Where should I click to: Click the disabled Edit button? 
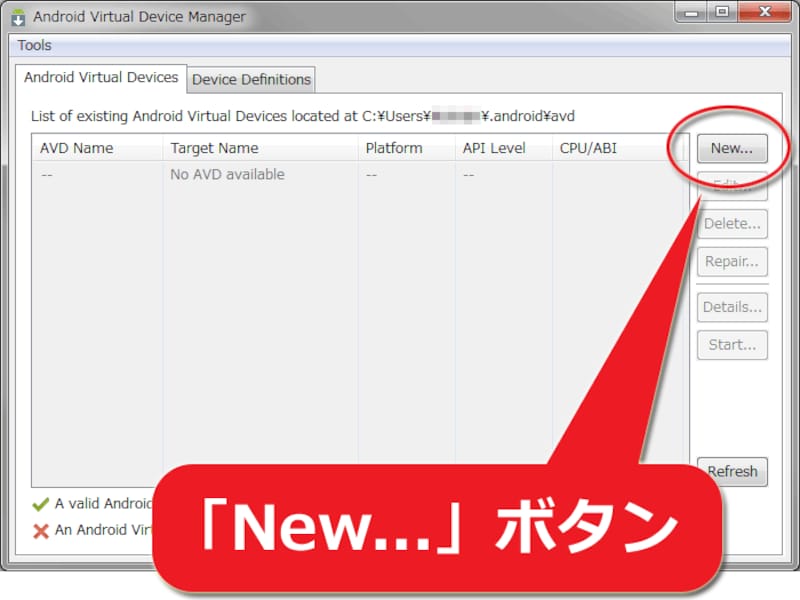click(731, 186)
